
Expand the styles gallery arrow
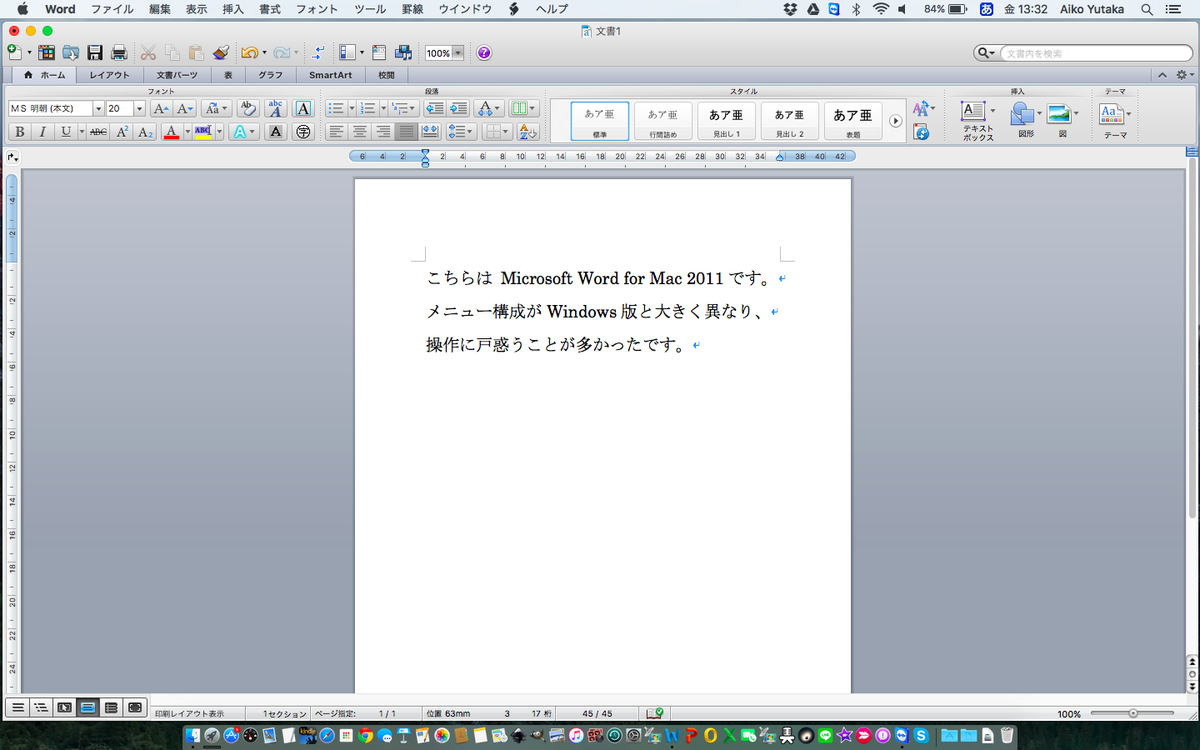point(896,120)
